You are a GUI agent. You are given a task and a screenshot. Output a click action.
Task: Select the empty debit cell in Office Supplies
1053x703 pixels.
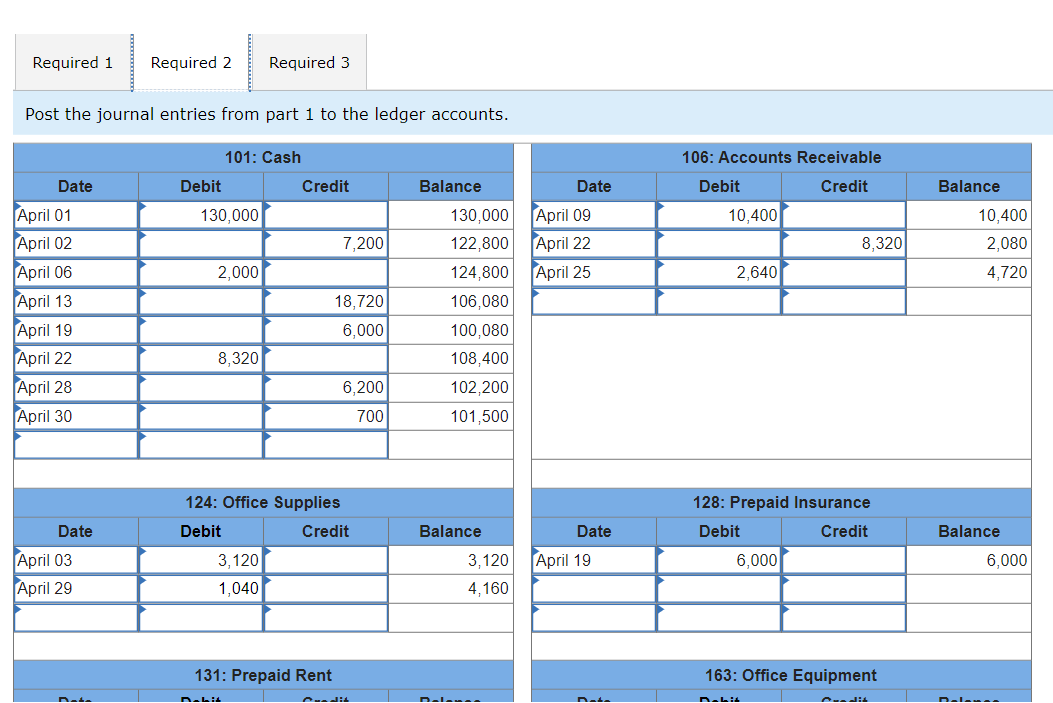200,617
